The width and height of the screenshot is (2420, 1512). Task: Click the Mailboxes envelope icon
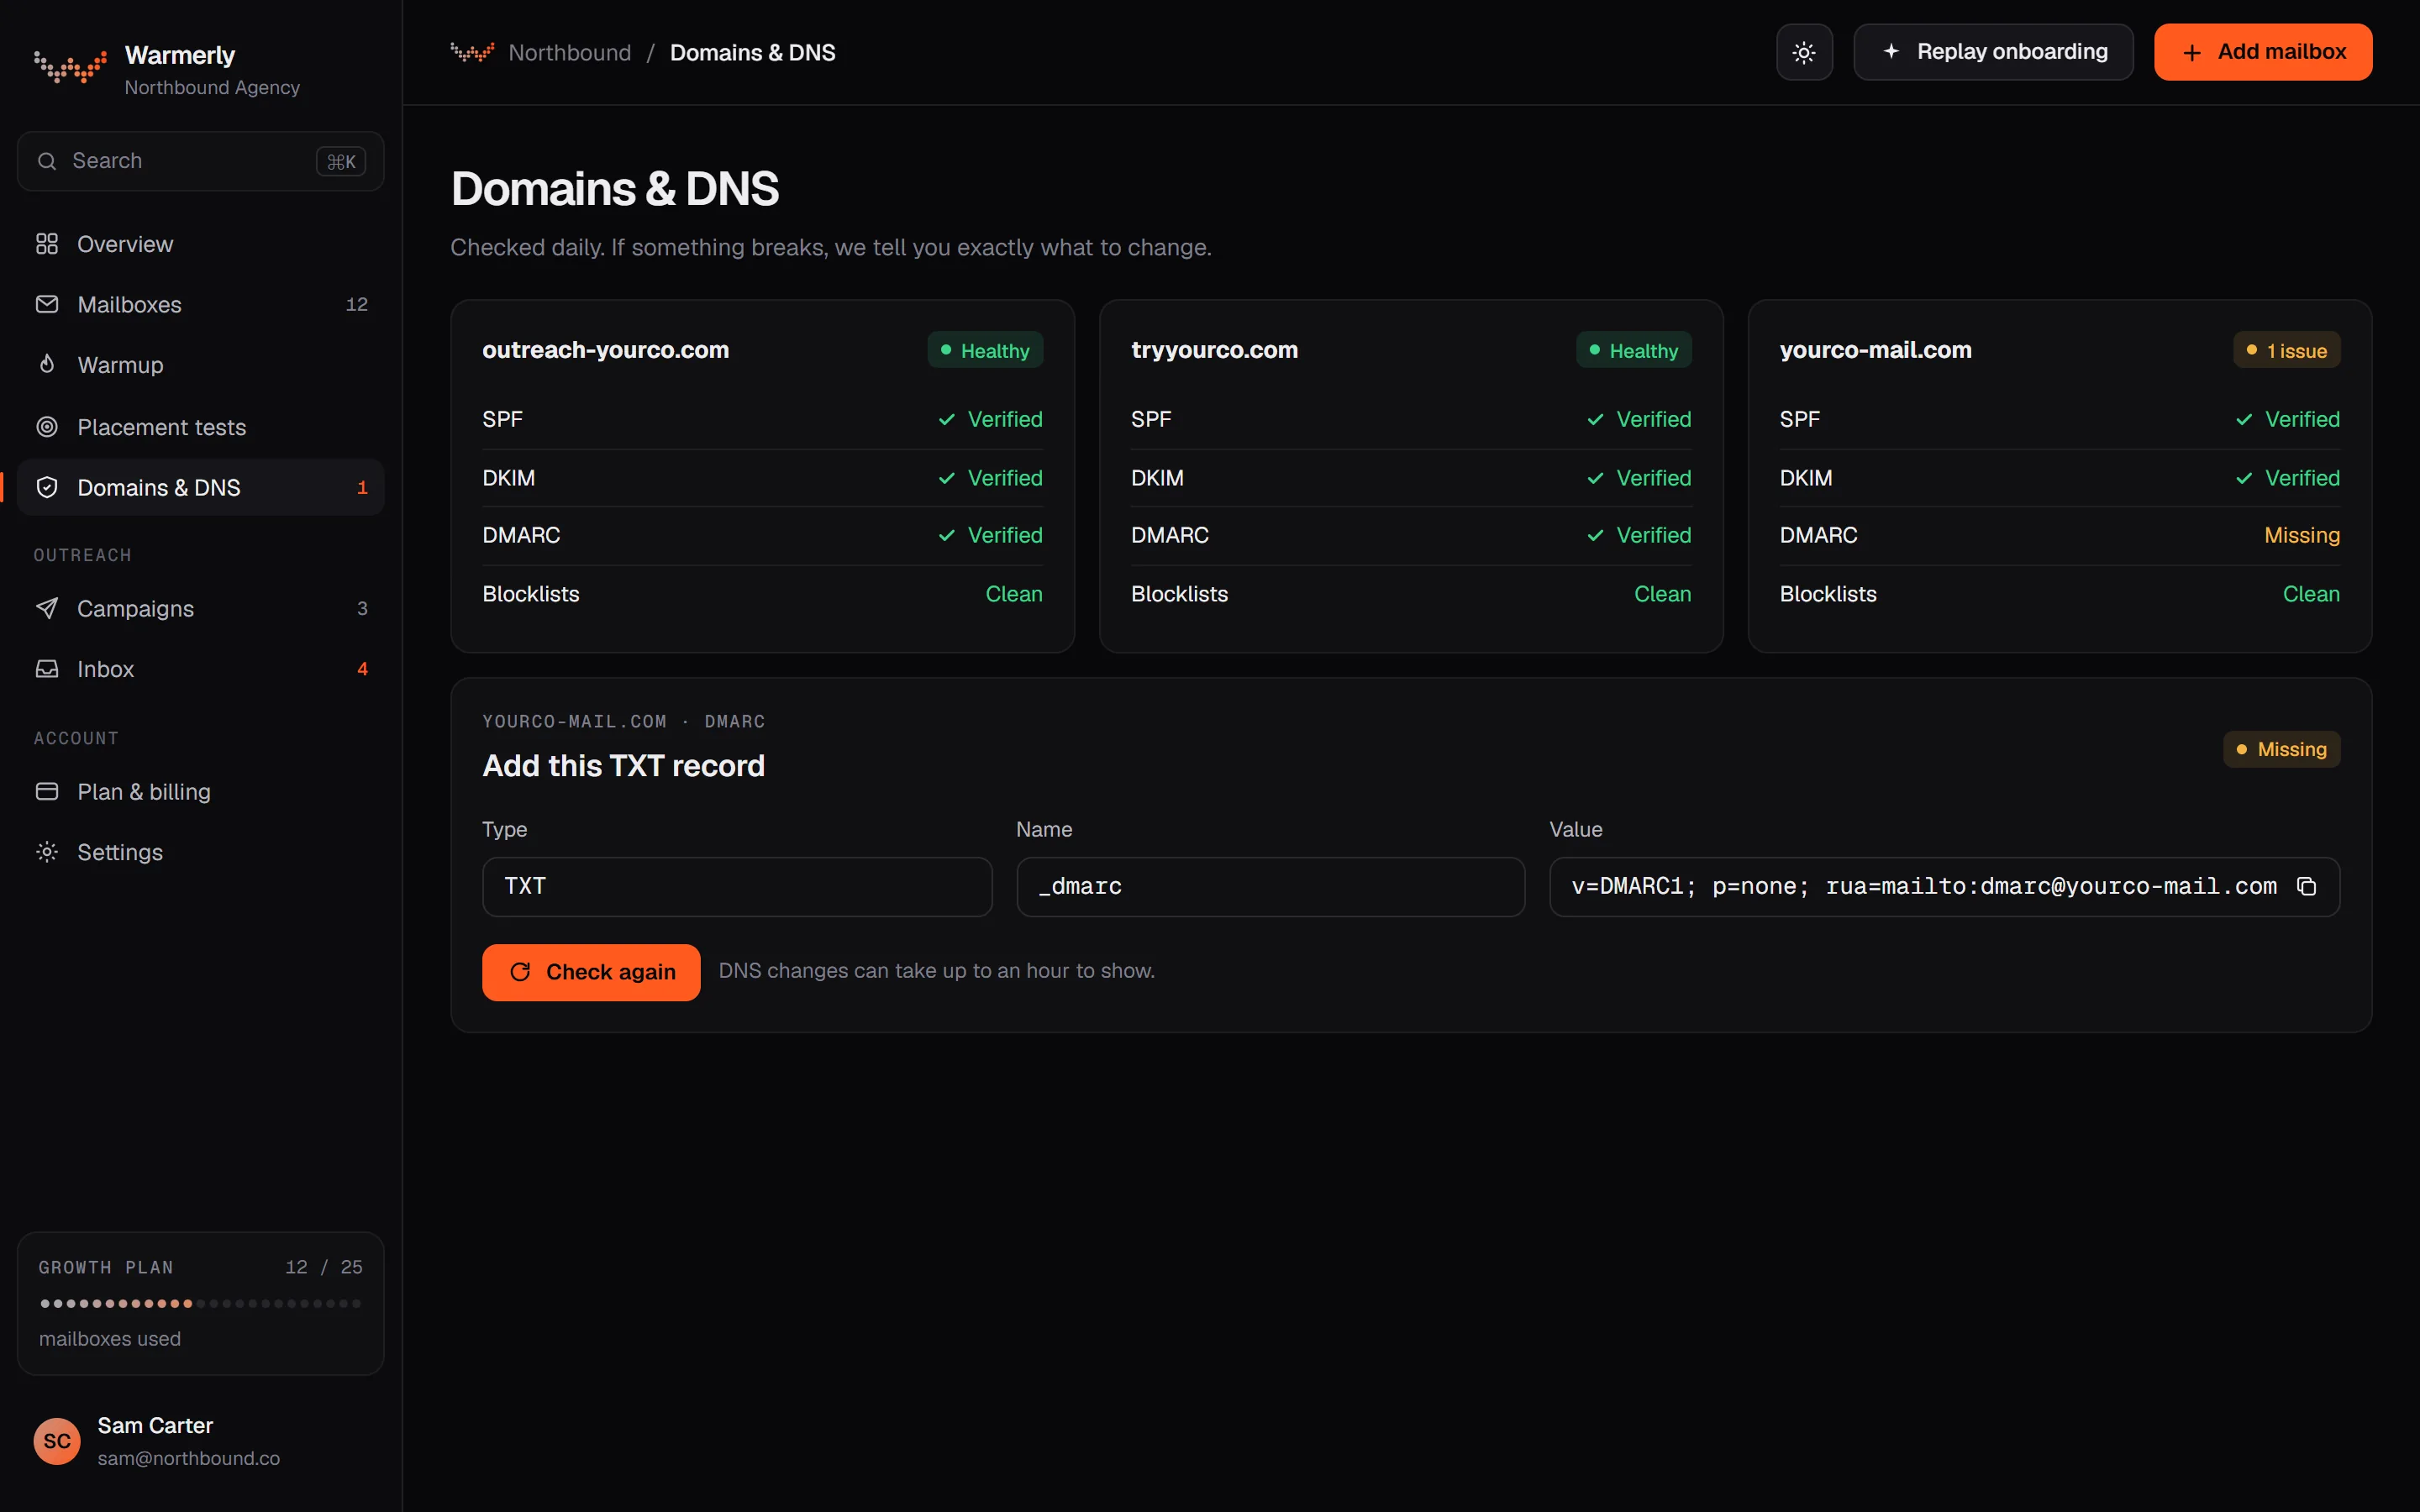(x=47, y=304)
